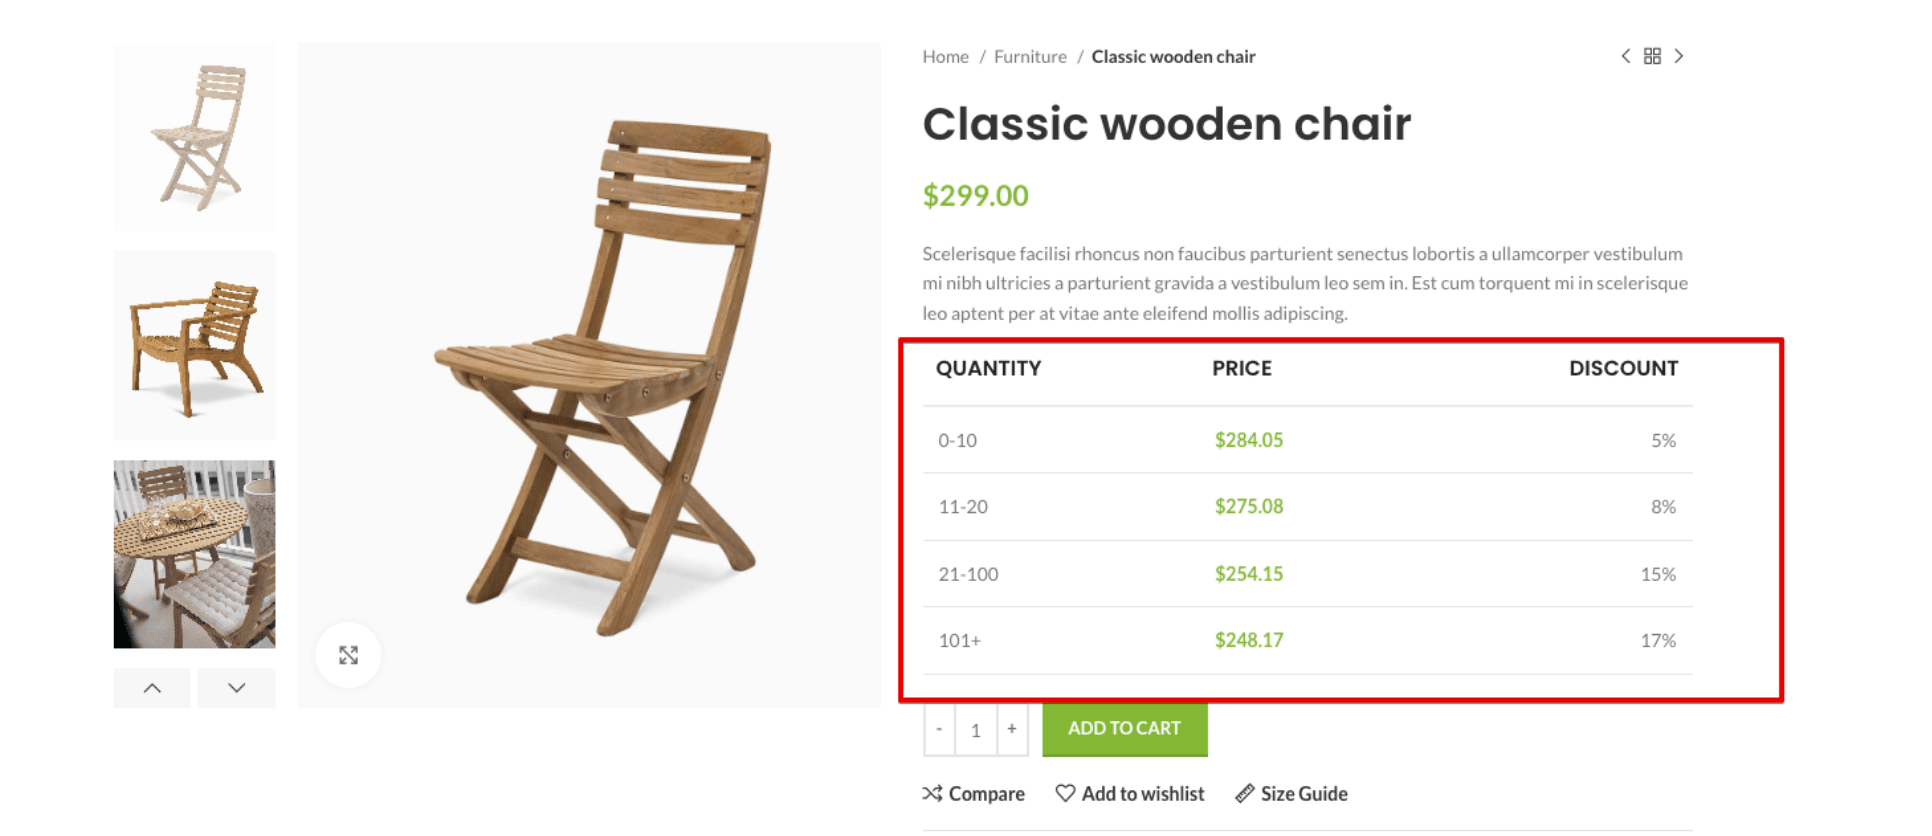Select the patio table scene thumbnail
The height and width of the screenshot is (836, 1932).
[x=194, y=554]
